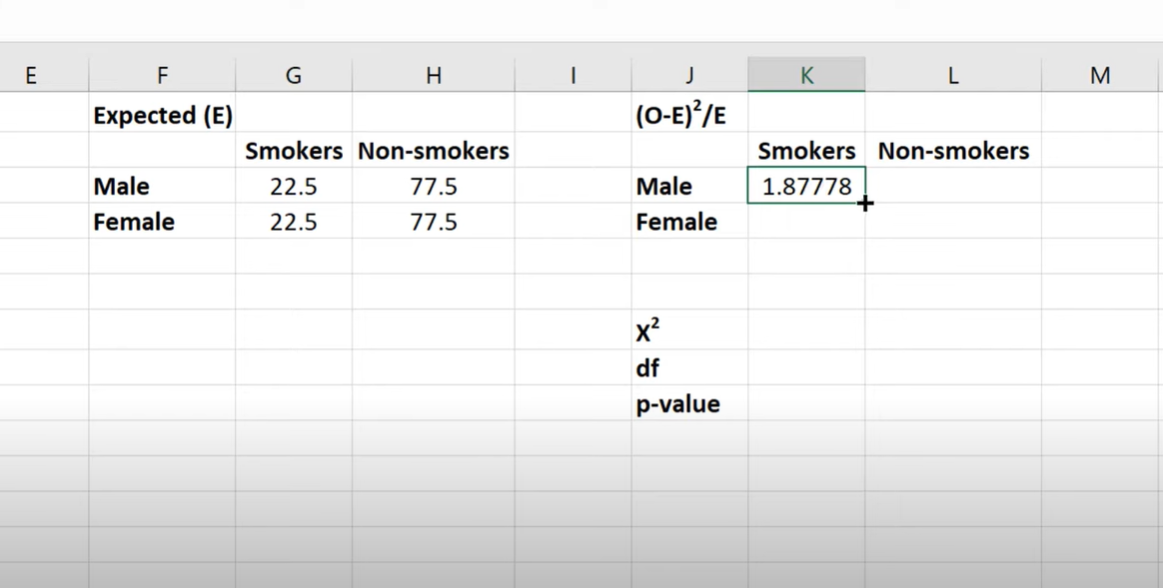Image resolution: width=1163 pixels, height=588 pixels.
Task: Click the X² label cell
Action: (x=689, y=332)
